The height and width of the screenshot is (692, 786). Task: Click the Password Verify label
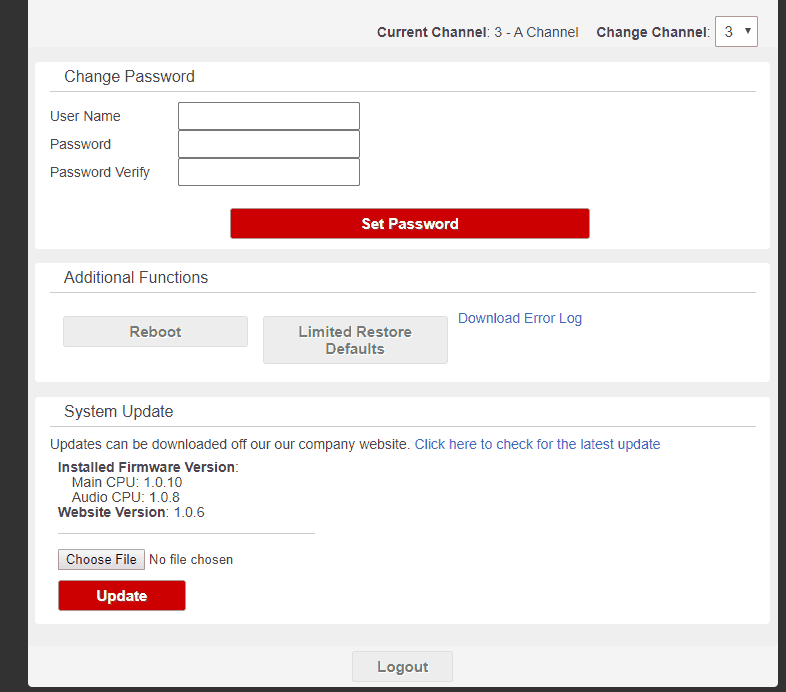tap(100, 172)
